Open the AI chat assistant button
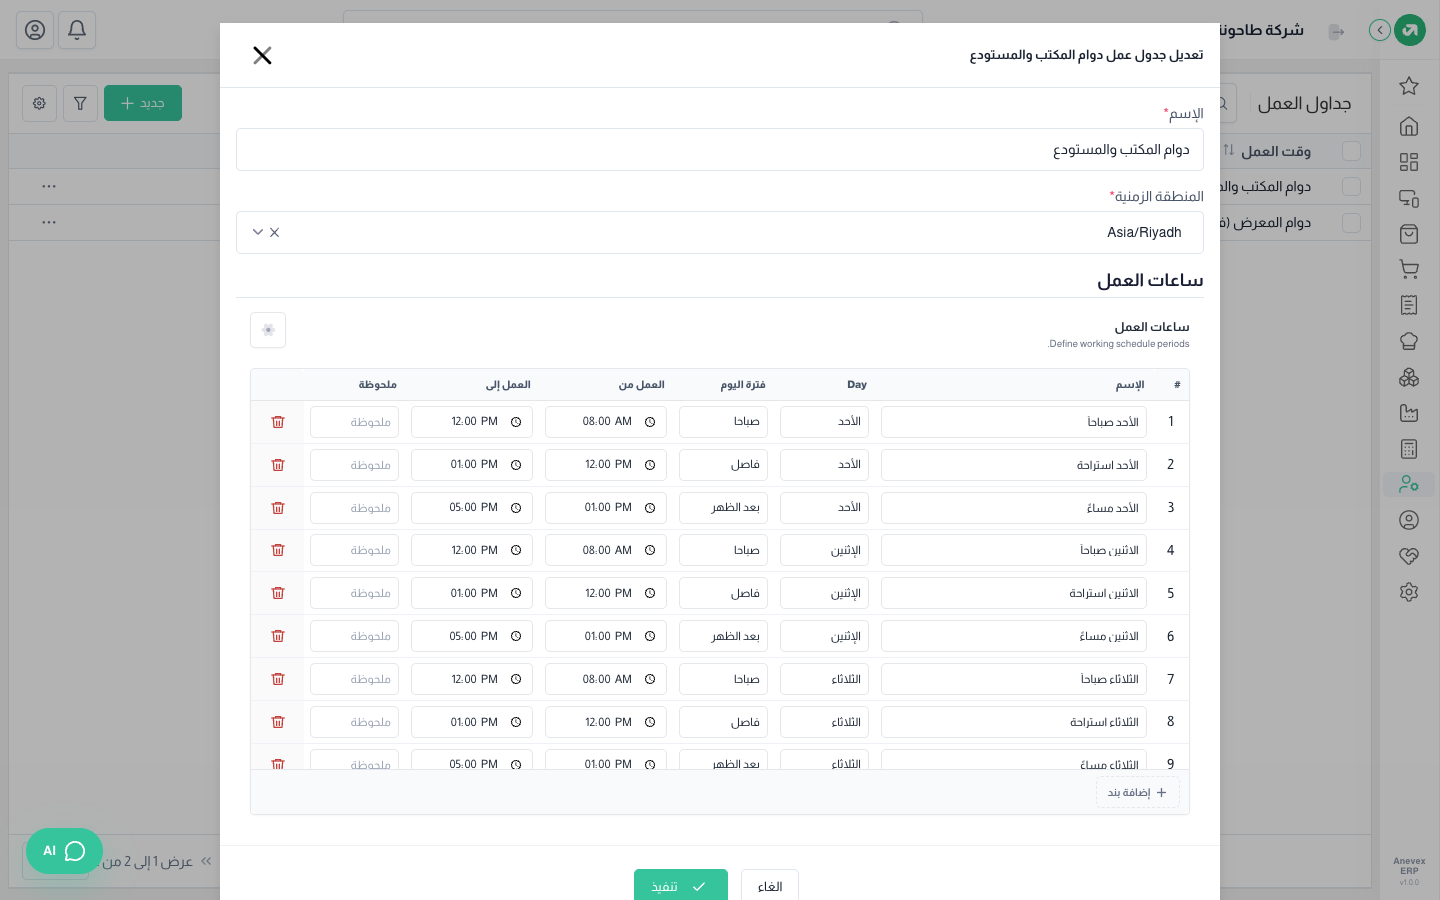This screenshot has height=900, width=1440. [x=65, y=851]
